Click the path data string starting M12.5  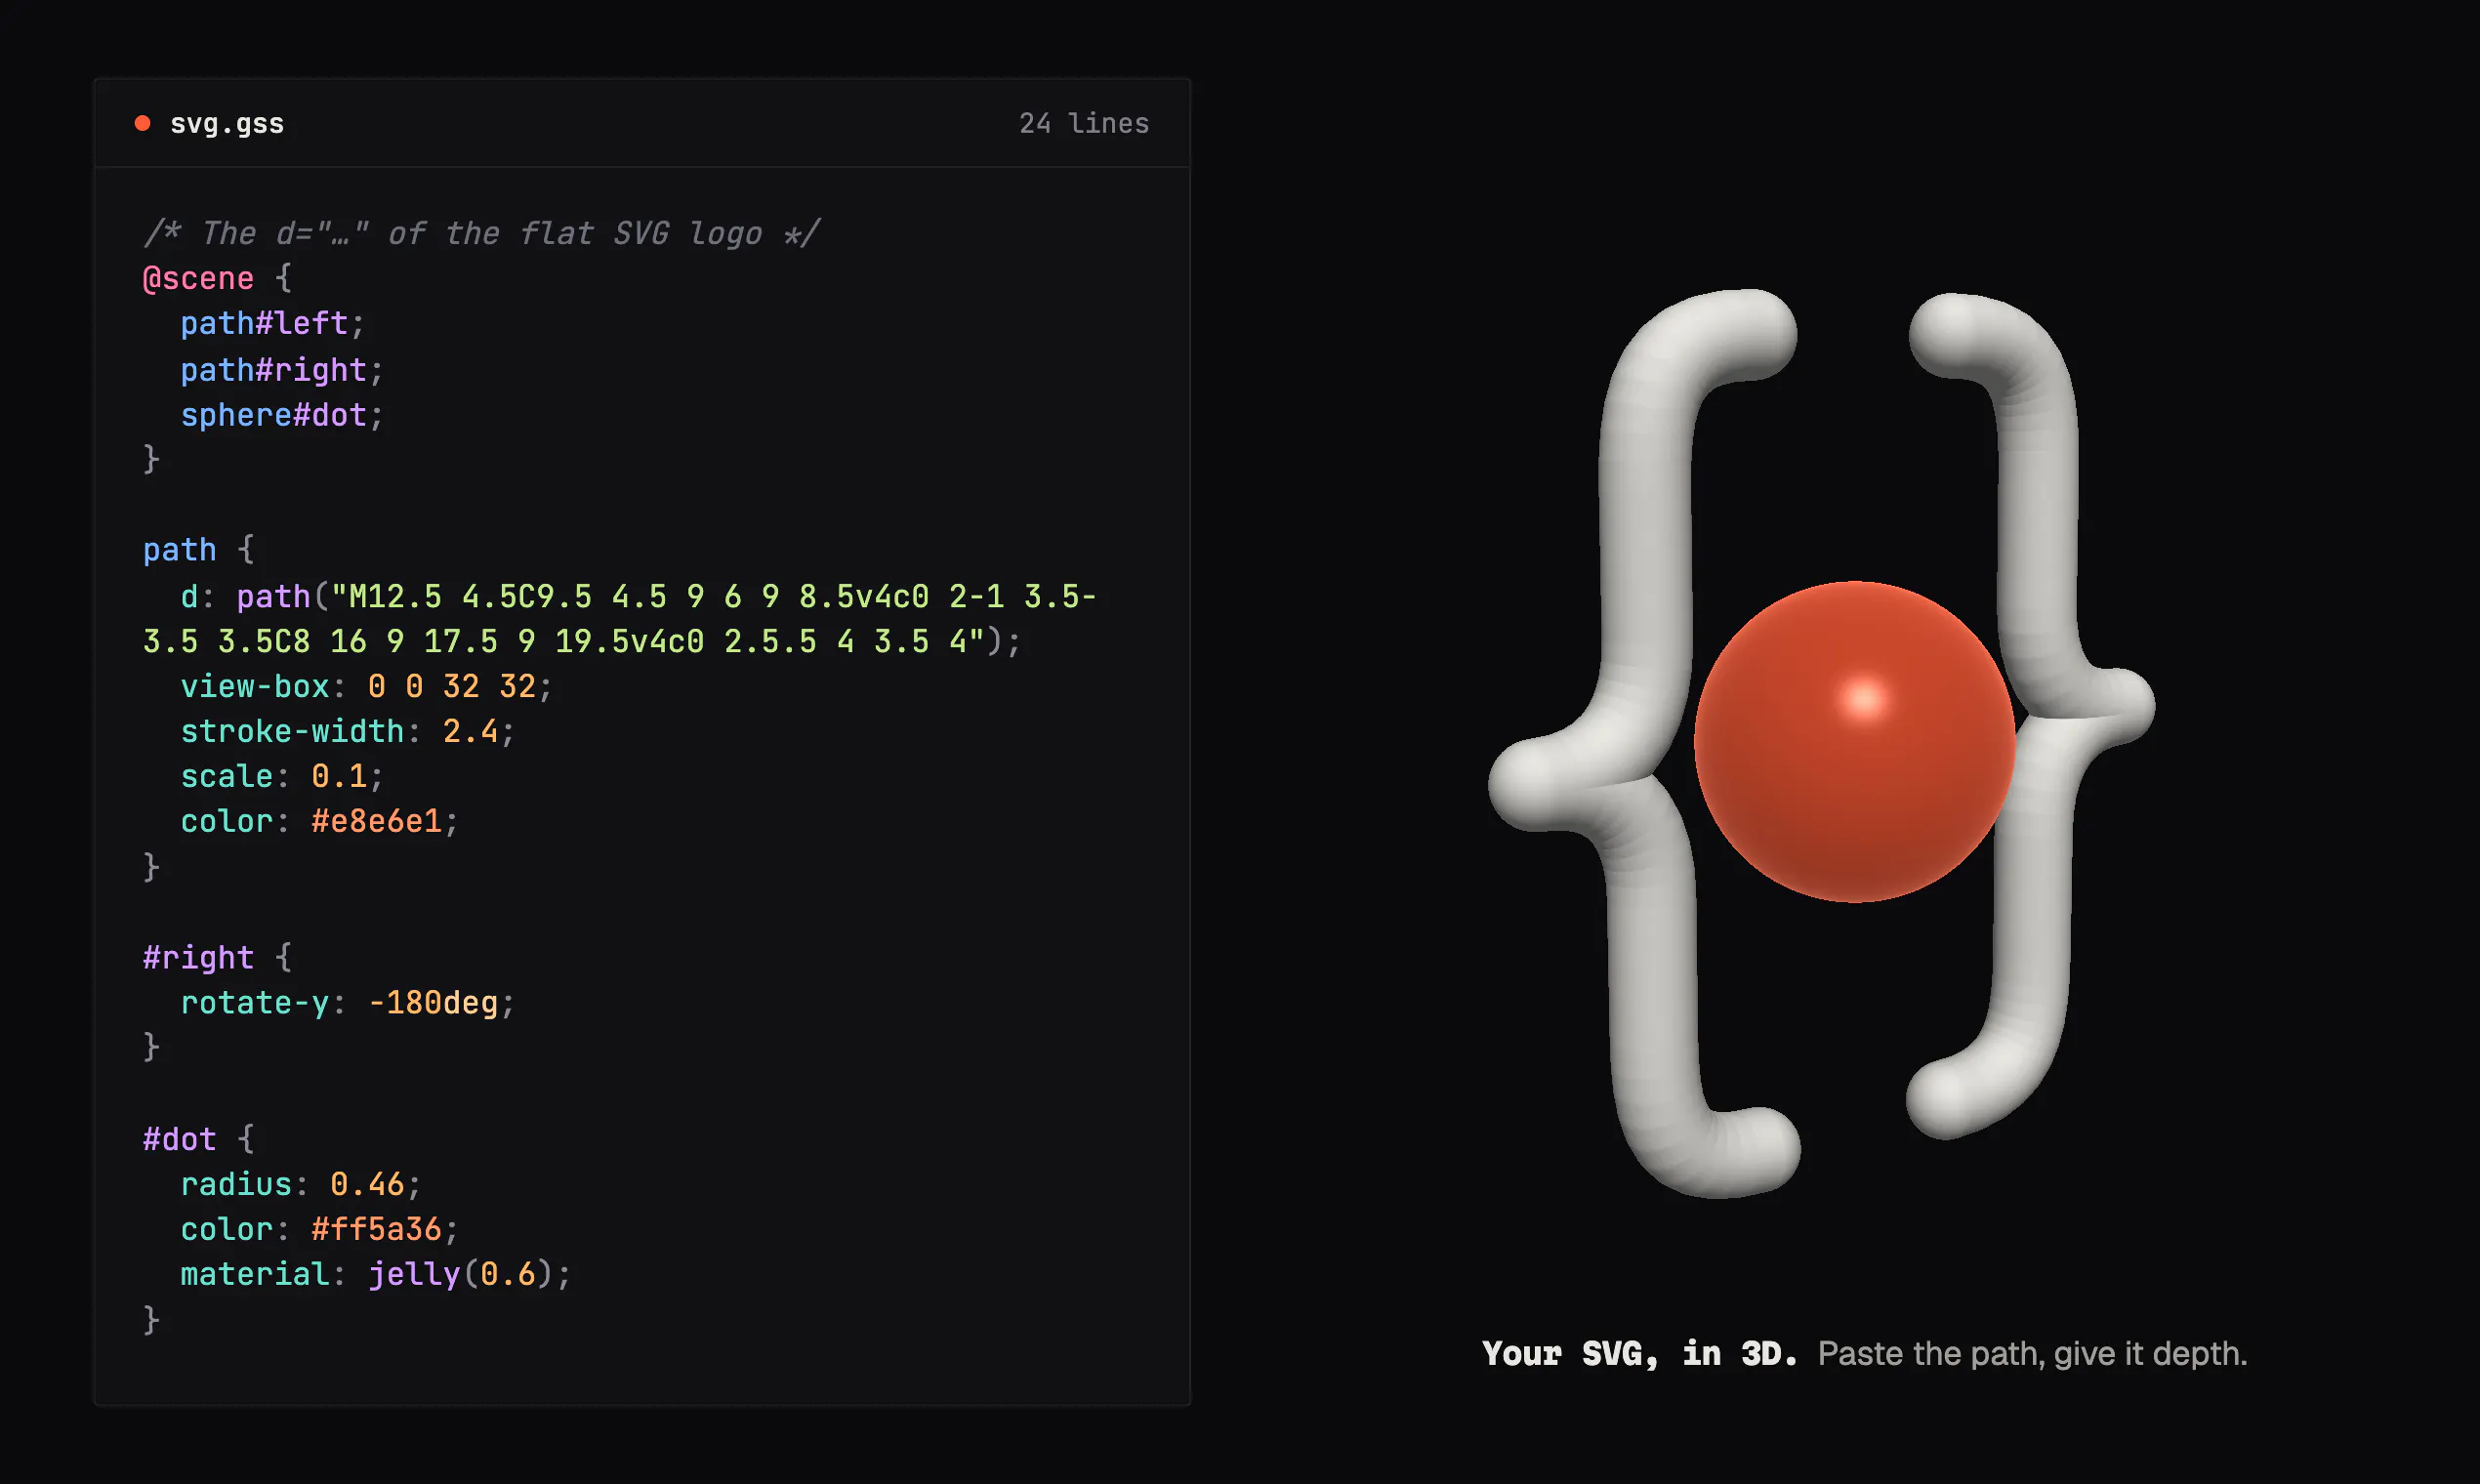[x=620, y=618]
